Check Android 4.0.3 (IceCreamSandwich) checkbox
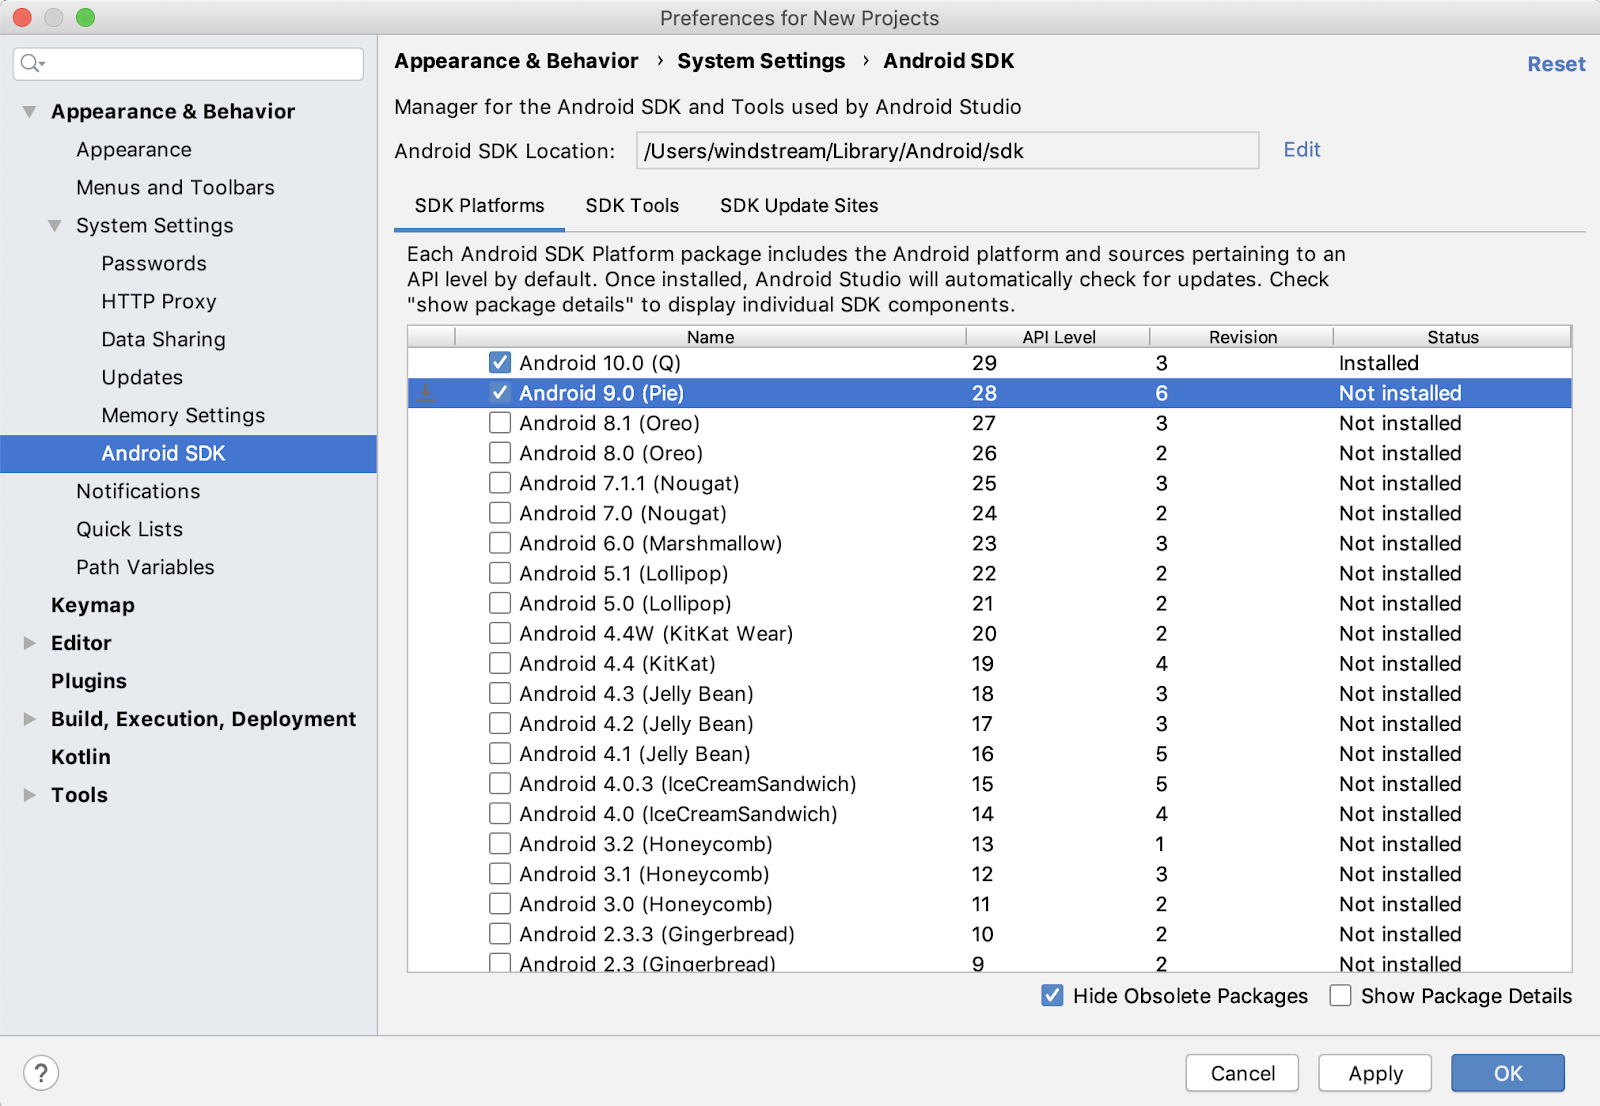 (x=500, y=783)
